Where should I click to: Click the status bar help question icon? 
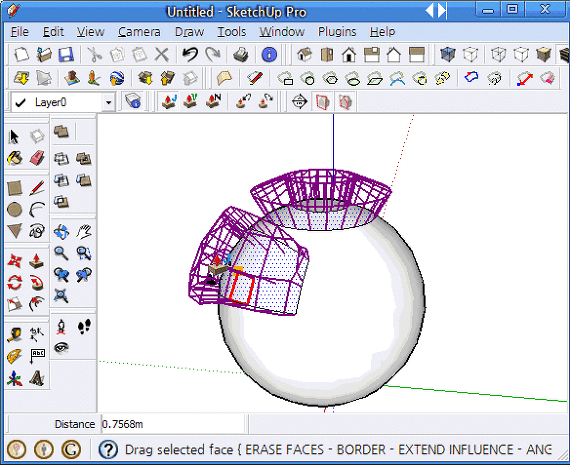[108, 449]
